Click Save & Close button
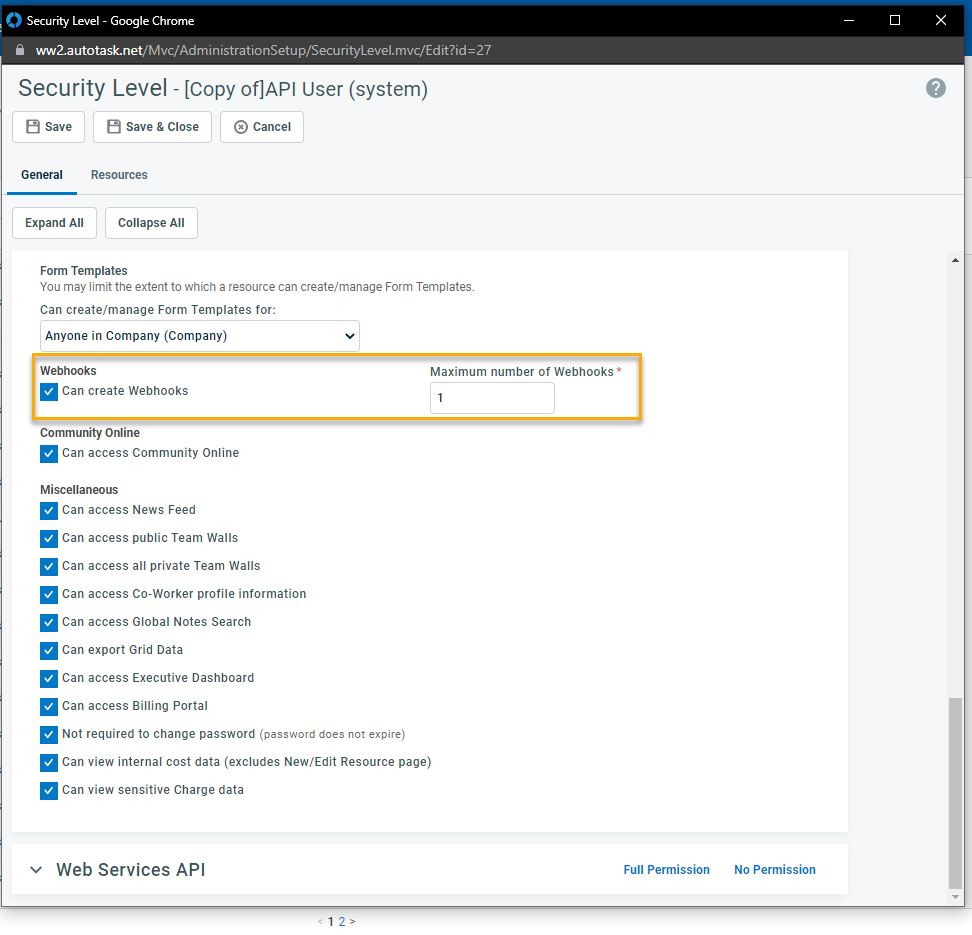 pyautogui.click(x=152, y=127)
